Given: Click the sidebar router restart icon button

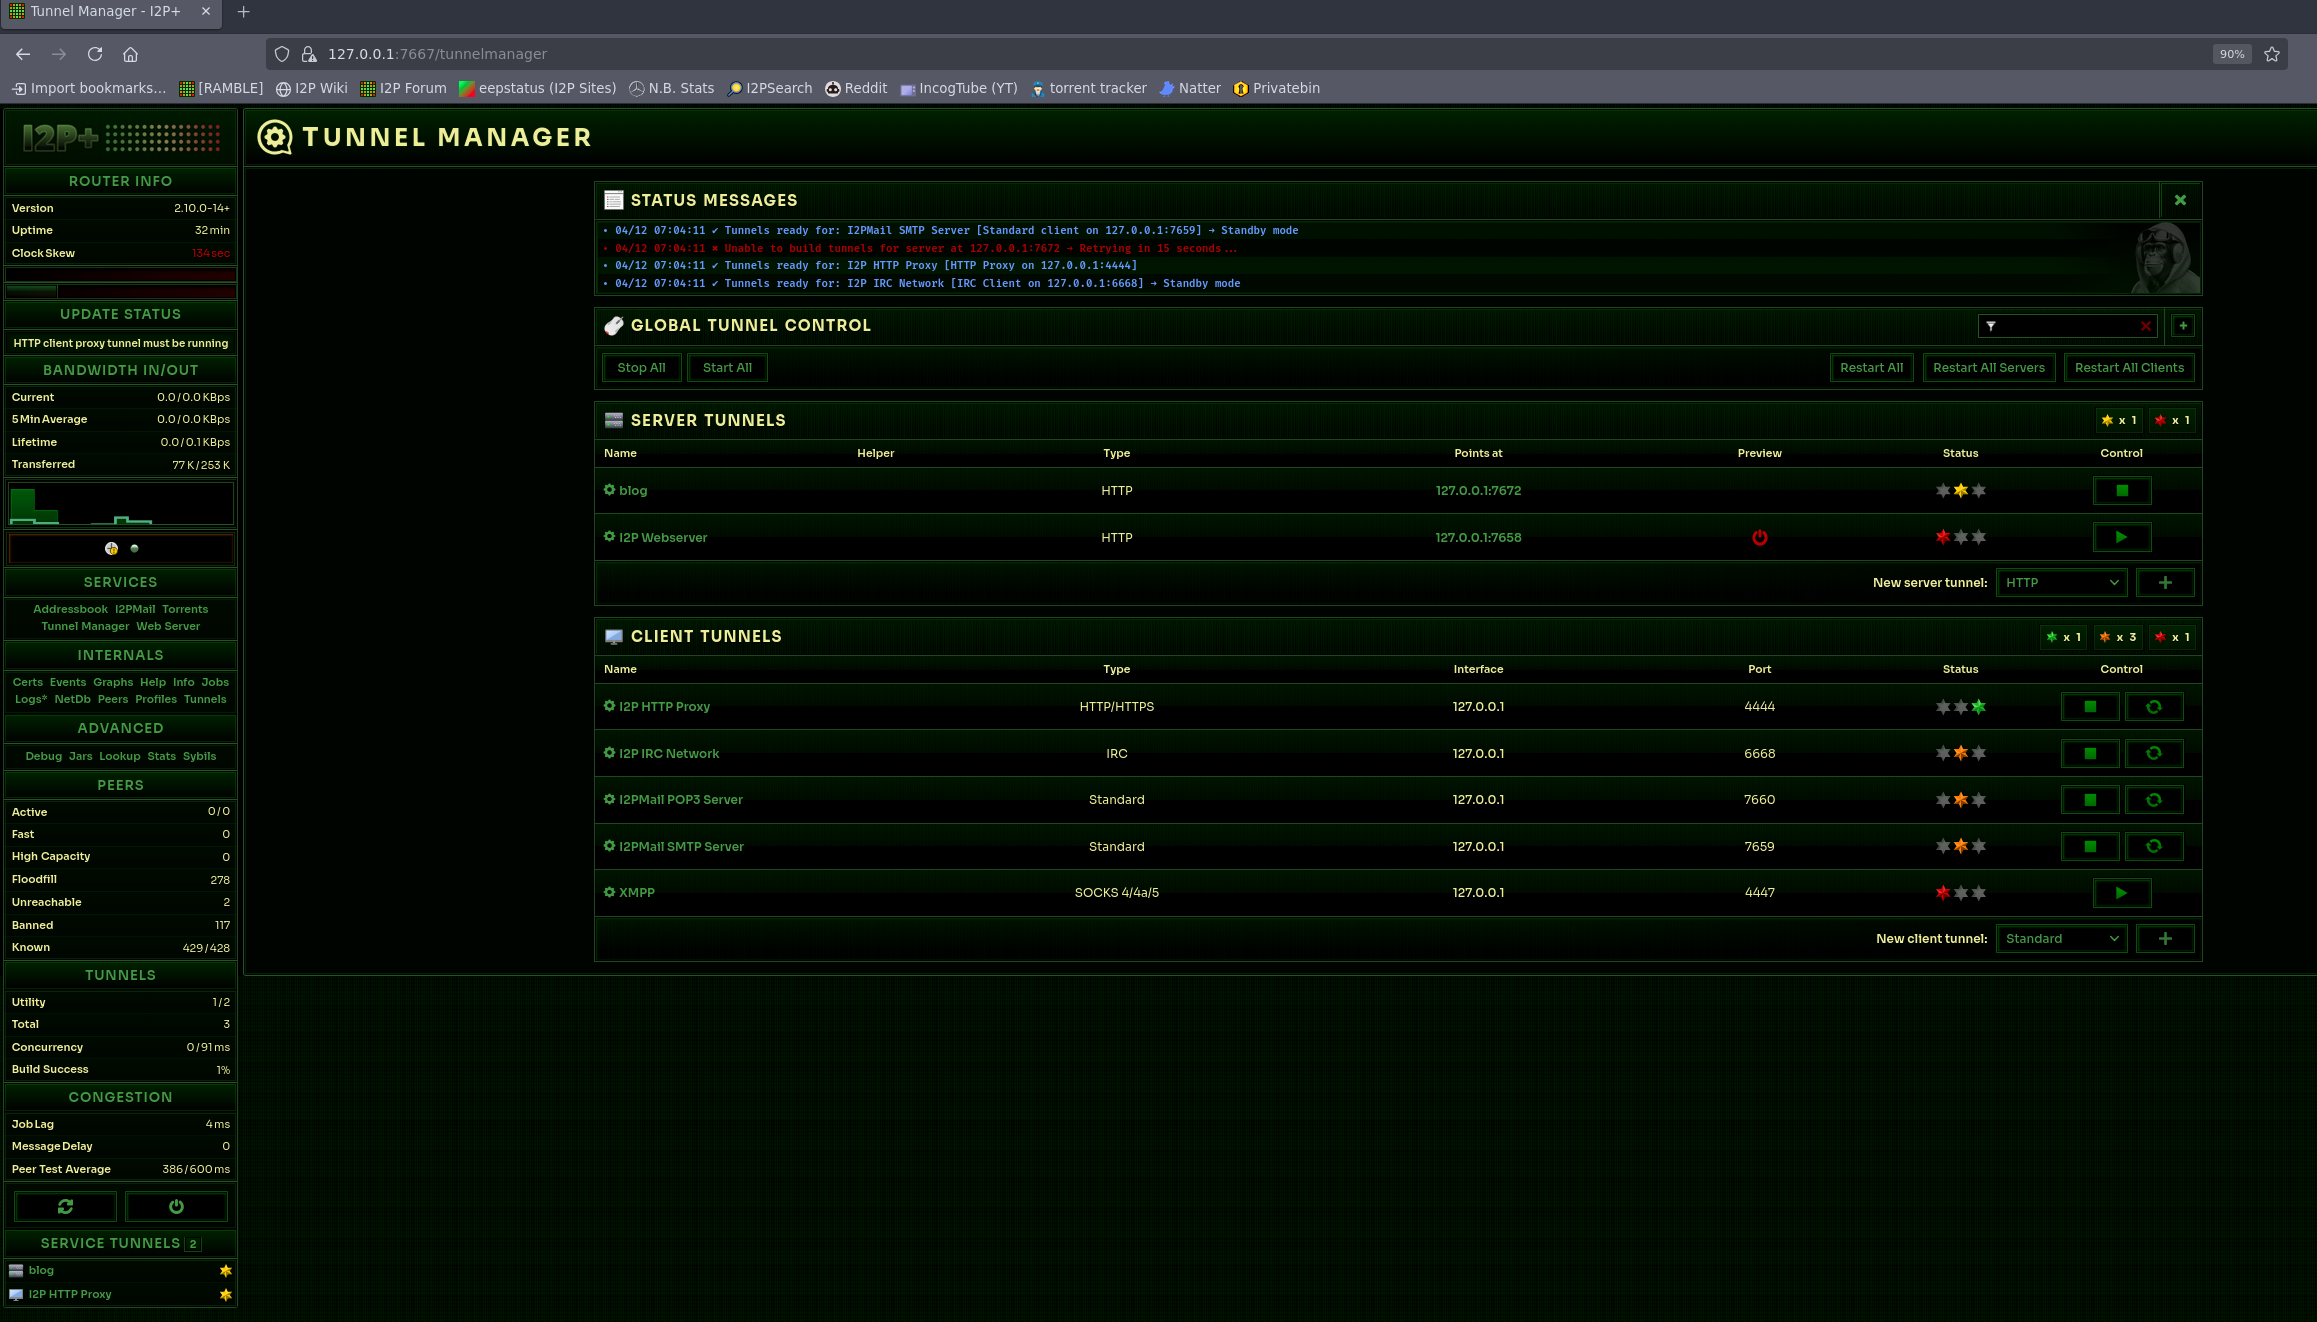Looking at the screenshot, I should coord(66,1207).
